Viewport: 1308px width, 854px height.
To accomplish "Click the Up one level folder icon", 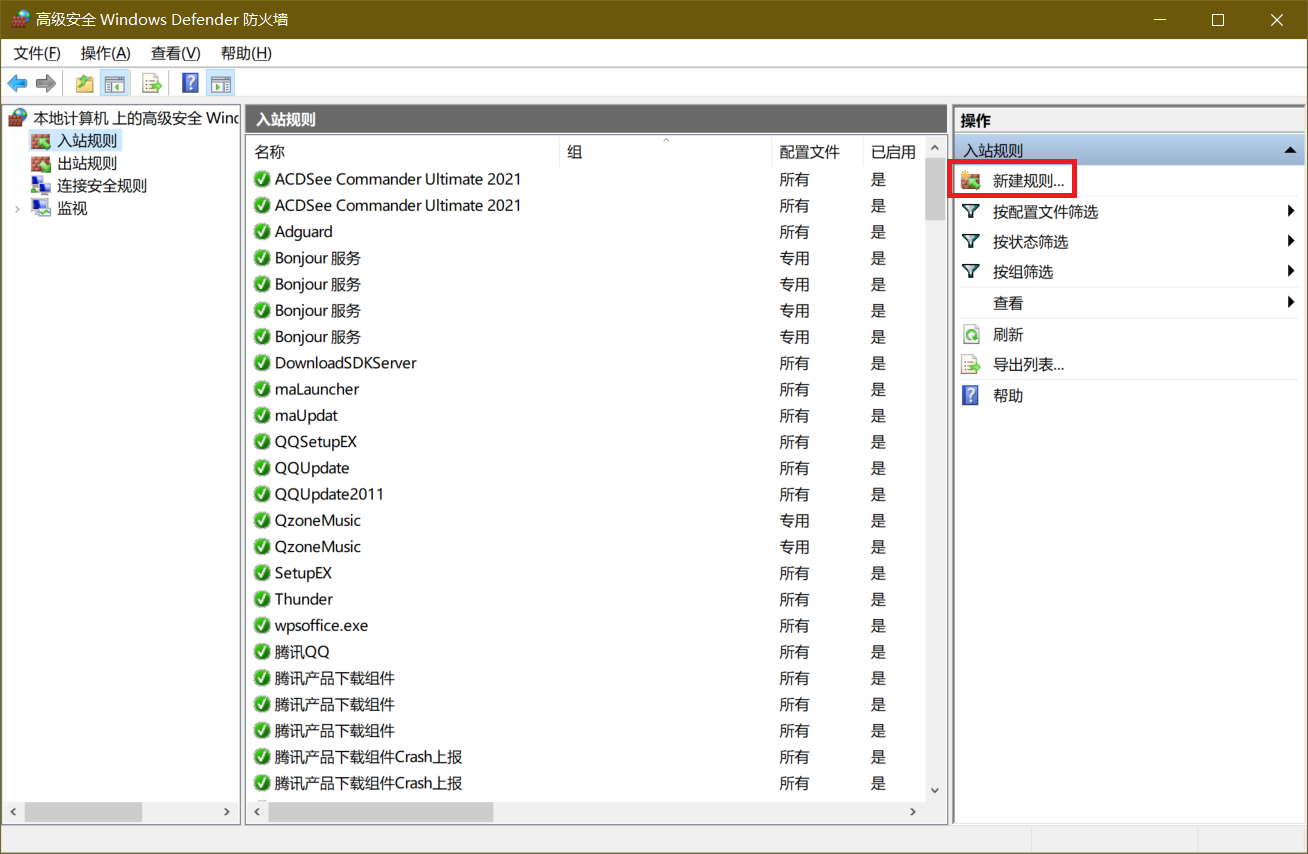I will point(85,83).
